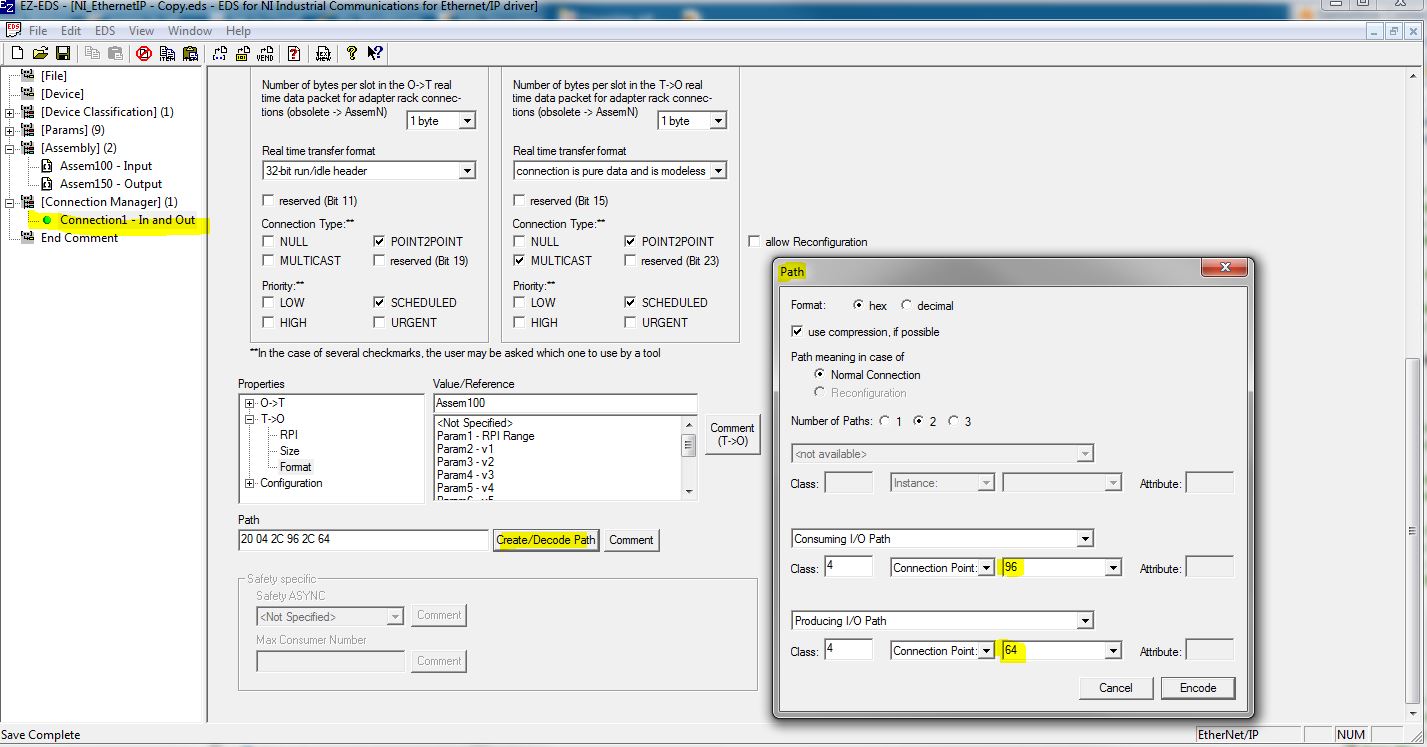Save the EDS with the floppy icon
This screenshot has height=747, width=1427.
tap(63, 53)
